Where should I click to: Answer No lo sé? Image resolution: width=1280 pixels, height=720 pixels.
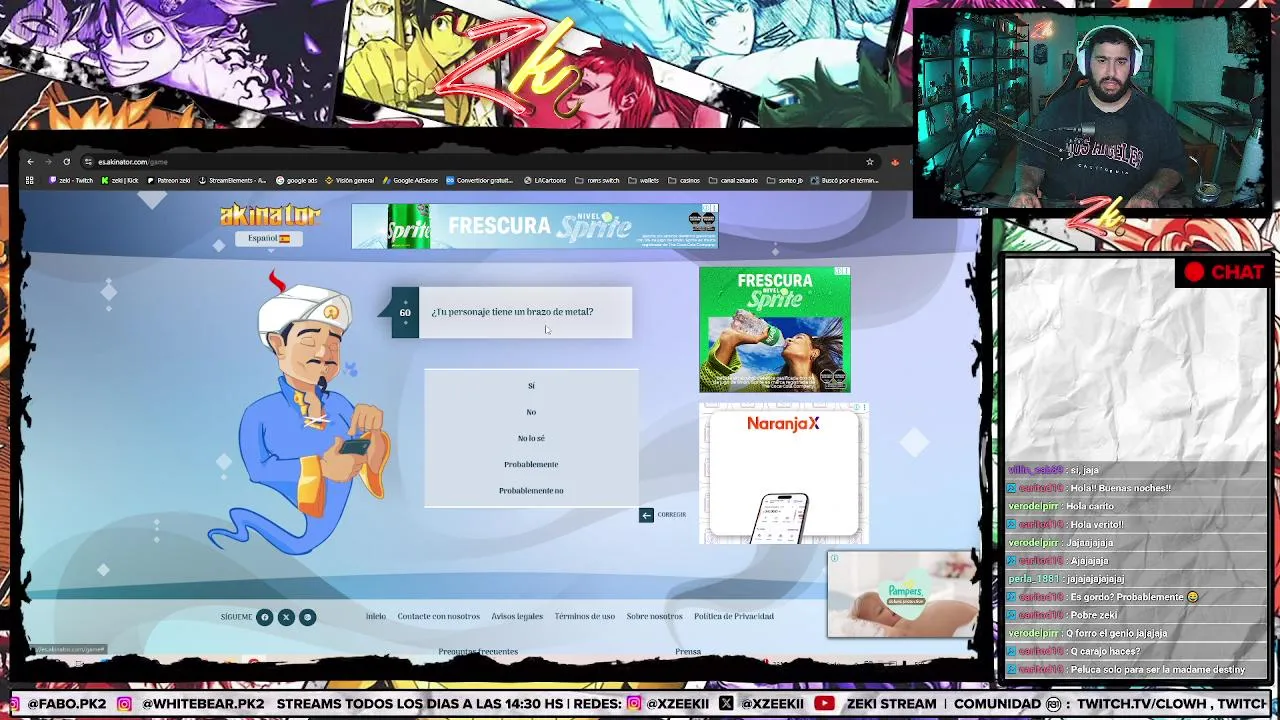[531, 438]
